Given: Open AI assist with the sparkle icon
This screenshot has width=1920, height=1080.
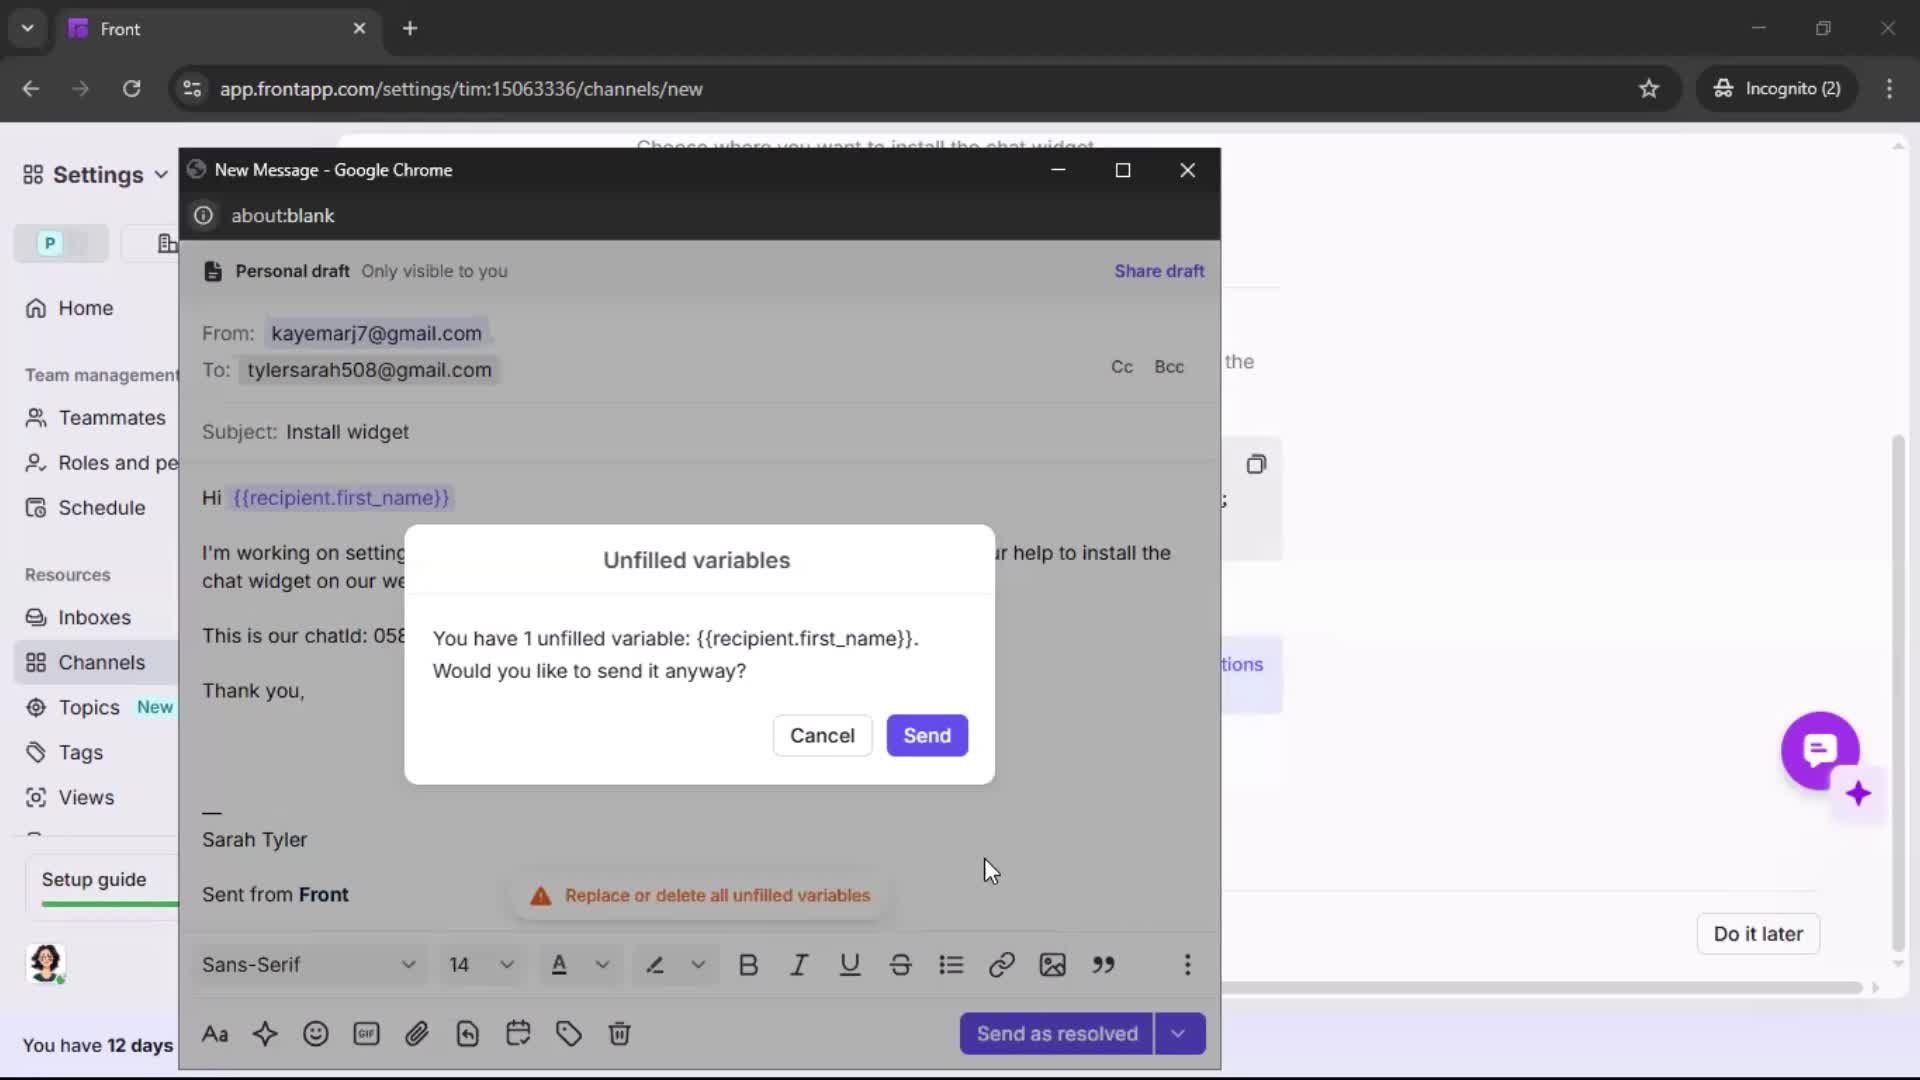Looking at the screenshot, I should pos(265,1033).
